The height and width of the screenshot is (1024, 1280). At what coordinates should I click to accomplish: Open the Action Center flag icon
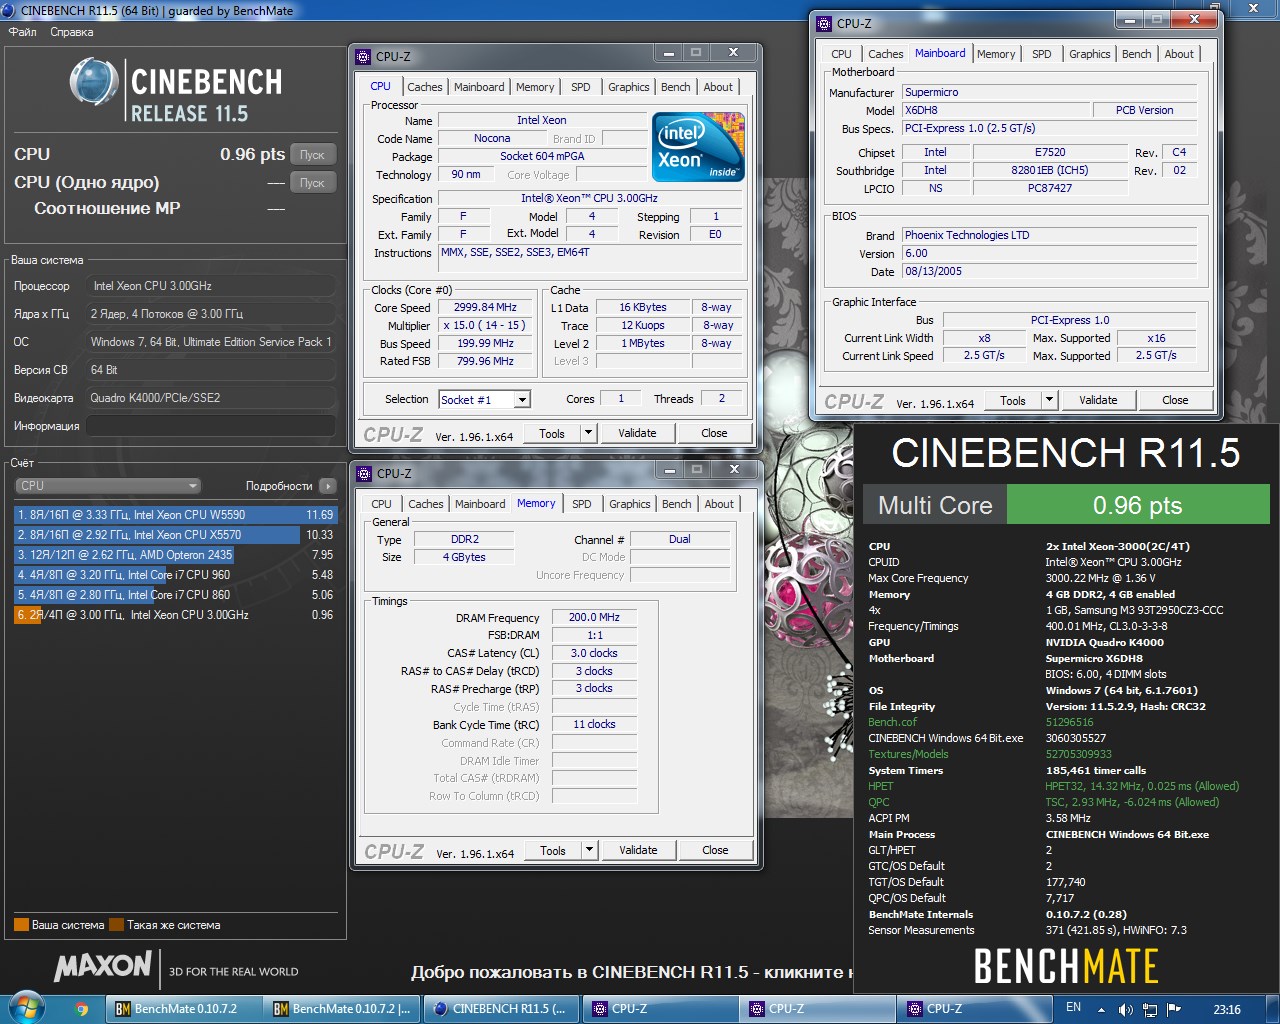pyautogui.click(x=1174, y=1009)
